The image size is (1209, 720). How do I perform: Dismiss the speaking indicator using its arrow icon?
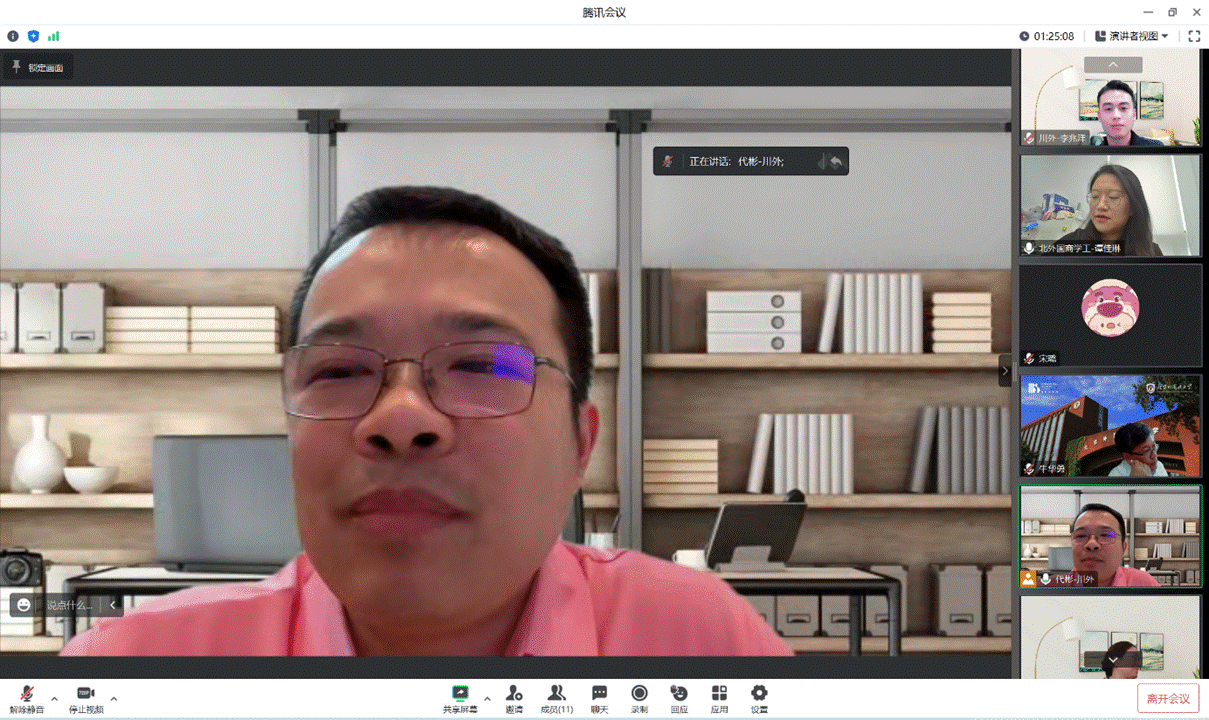[835, 161]
